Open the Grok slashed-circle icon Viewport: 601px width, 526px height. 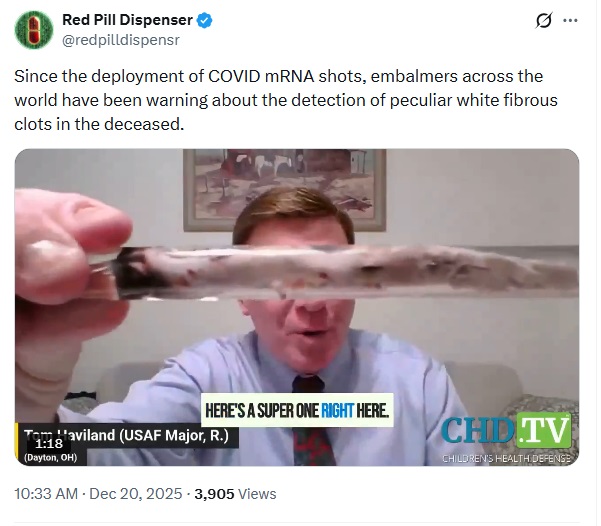[544, 20]
